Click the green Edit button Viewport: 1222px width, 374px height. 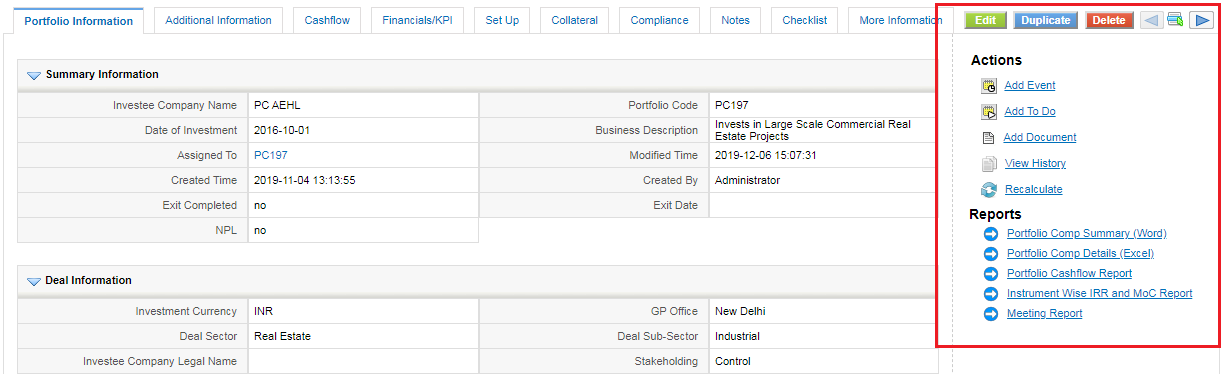pos(985,20)
